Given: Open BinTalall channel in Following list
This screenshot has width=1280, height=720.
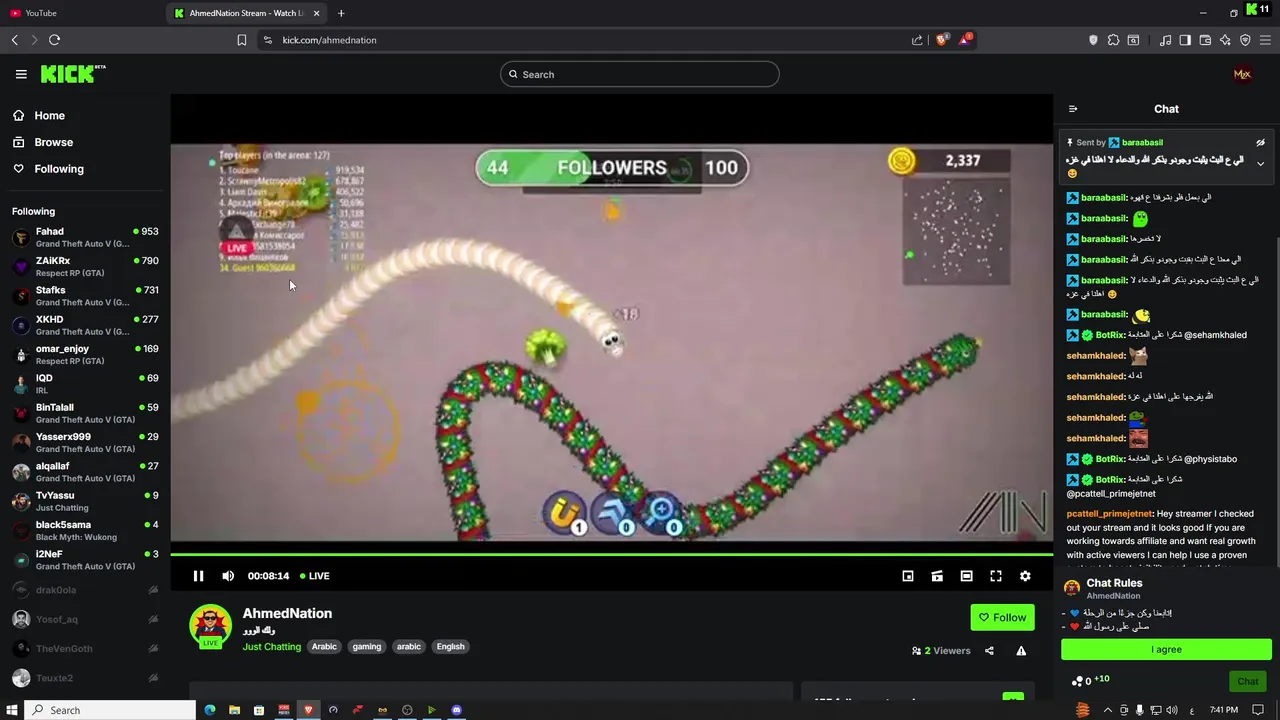Looking at the screenshot, I should tap(85, 413).
